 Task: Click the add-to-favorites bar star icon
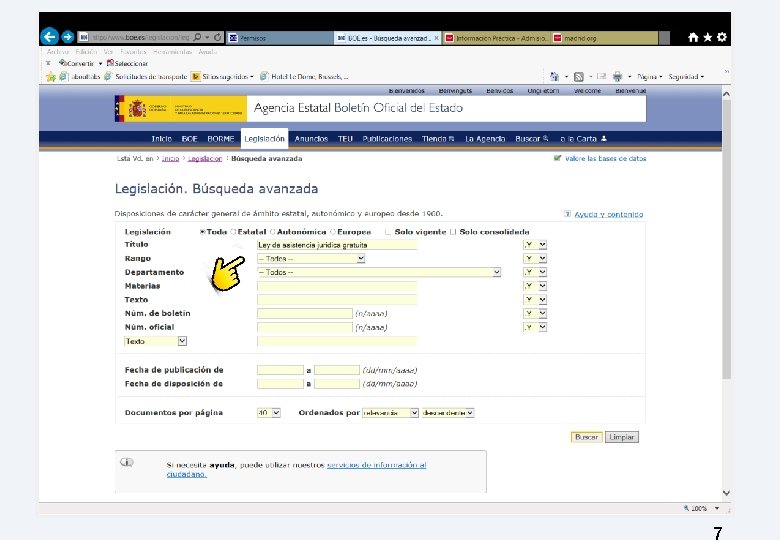click(x=51, y=77)
